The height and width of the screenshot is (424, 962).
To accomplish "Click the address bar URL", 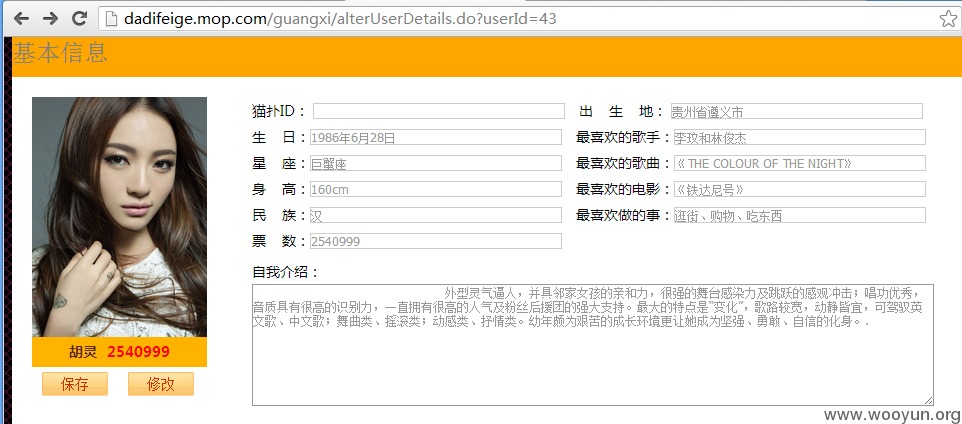I will coord(340,19).
